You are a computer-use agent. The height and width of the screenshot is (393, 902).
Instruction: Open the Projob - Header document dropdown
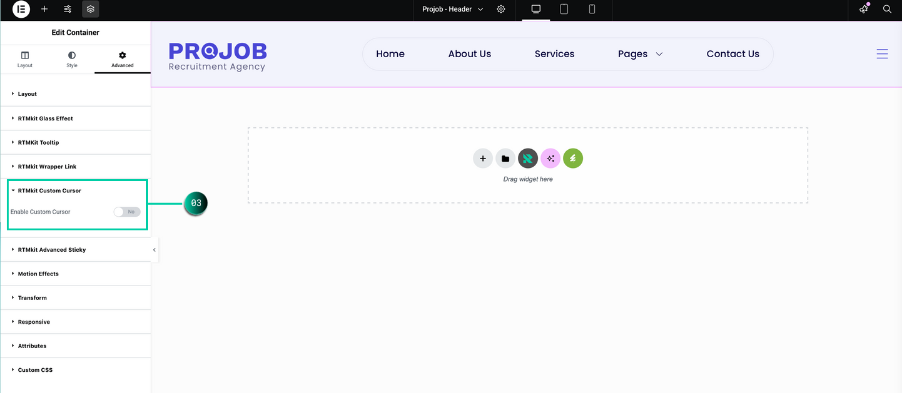(453, 9)
